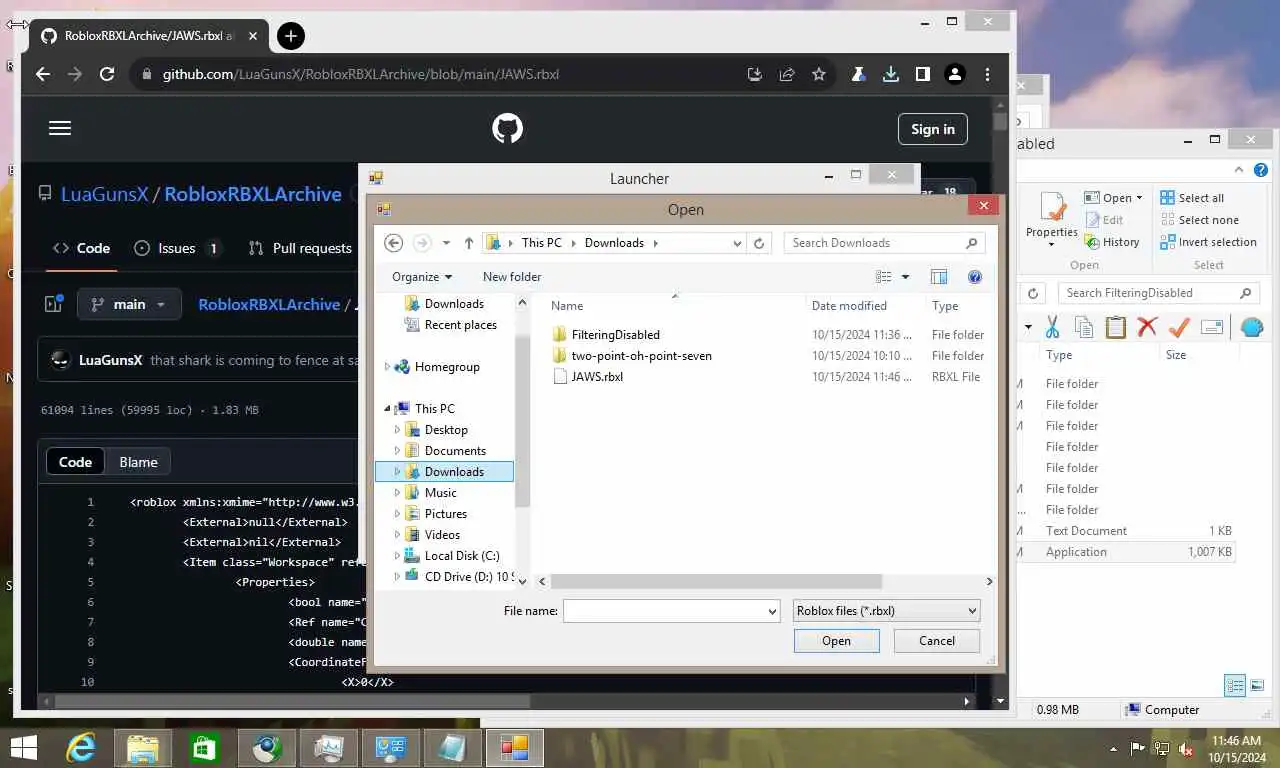This screenshot has width=1280, height=768.
Task: Click the File name input field
Action: coord(664,611)
